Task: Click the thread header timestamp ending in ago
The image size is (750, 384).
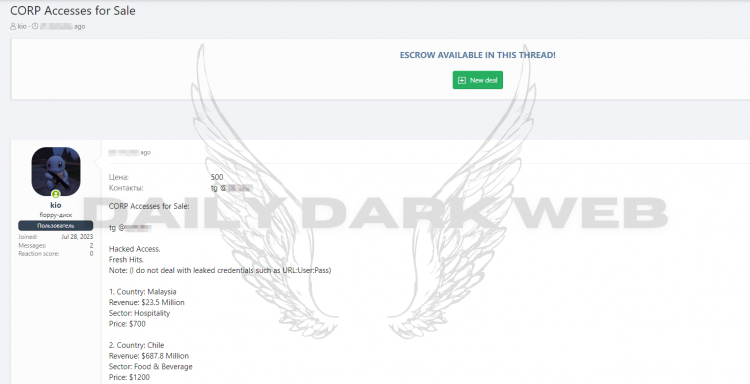Action: click(x=63, y=26)
